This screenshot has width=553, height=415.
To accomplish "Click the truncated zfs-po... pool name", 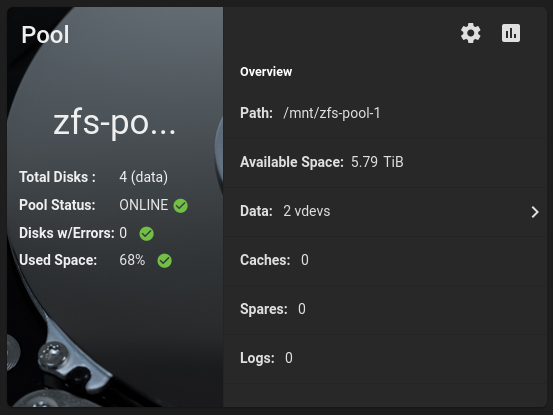I will pyautogui.click(x=114, y=123).
